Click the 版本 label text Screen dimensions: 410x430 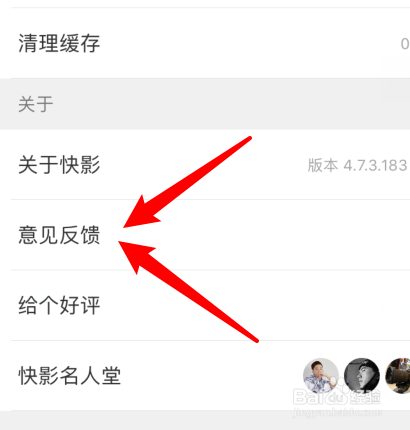click(x=322, y=165)
